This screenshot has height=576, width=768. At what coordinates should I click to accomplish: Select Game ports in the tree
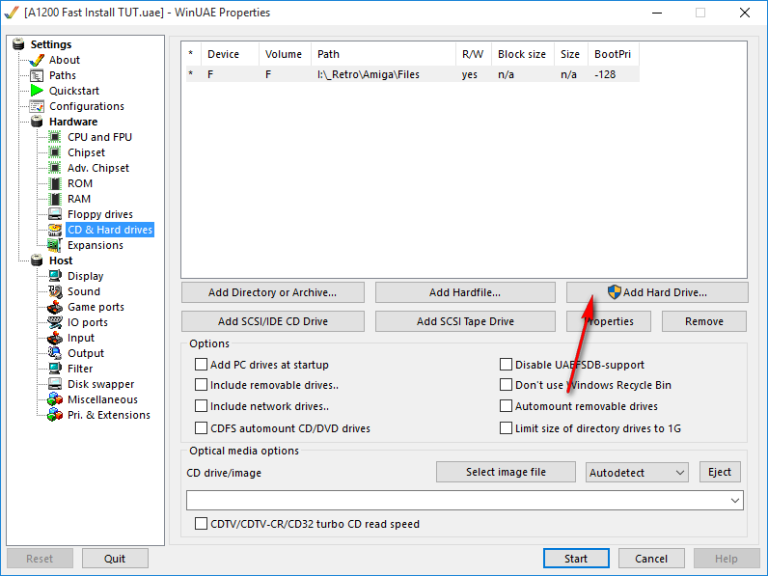click(96, 307)
